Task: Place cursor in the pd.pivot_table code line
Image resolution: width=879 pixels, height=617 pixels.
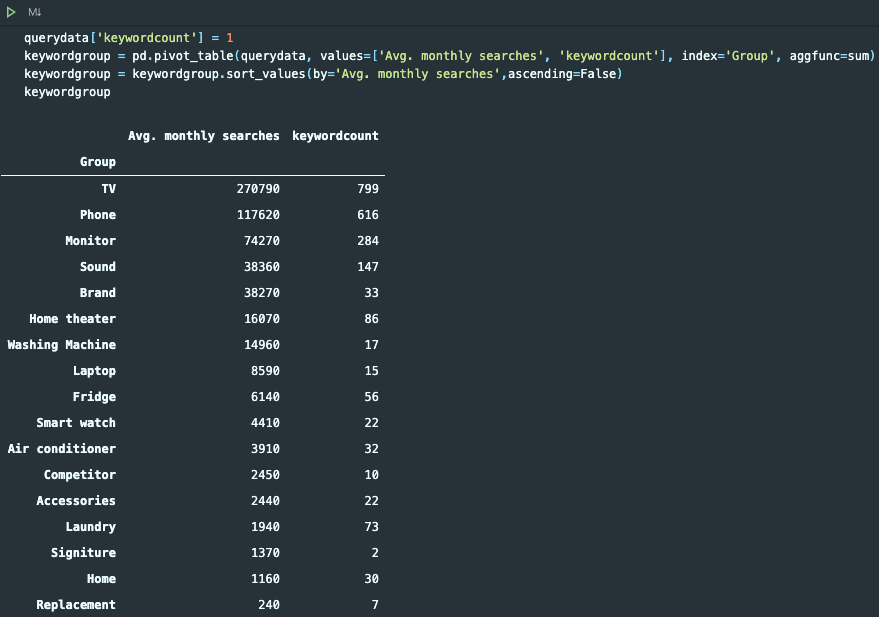Action: click(x=449, y=56)
